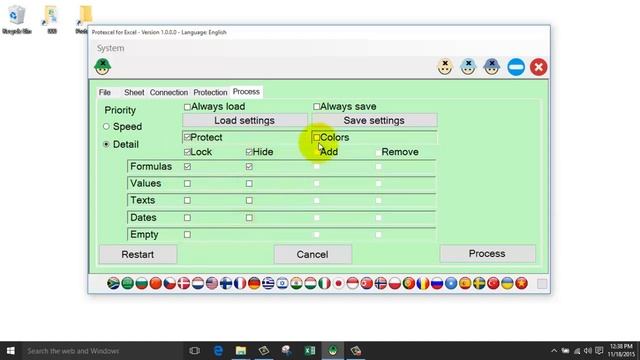Pick the Hungary flag icon
Viewport: 640px width, 360px height.
[310, 283]
